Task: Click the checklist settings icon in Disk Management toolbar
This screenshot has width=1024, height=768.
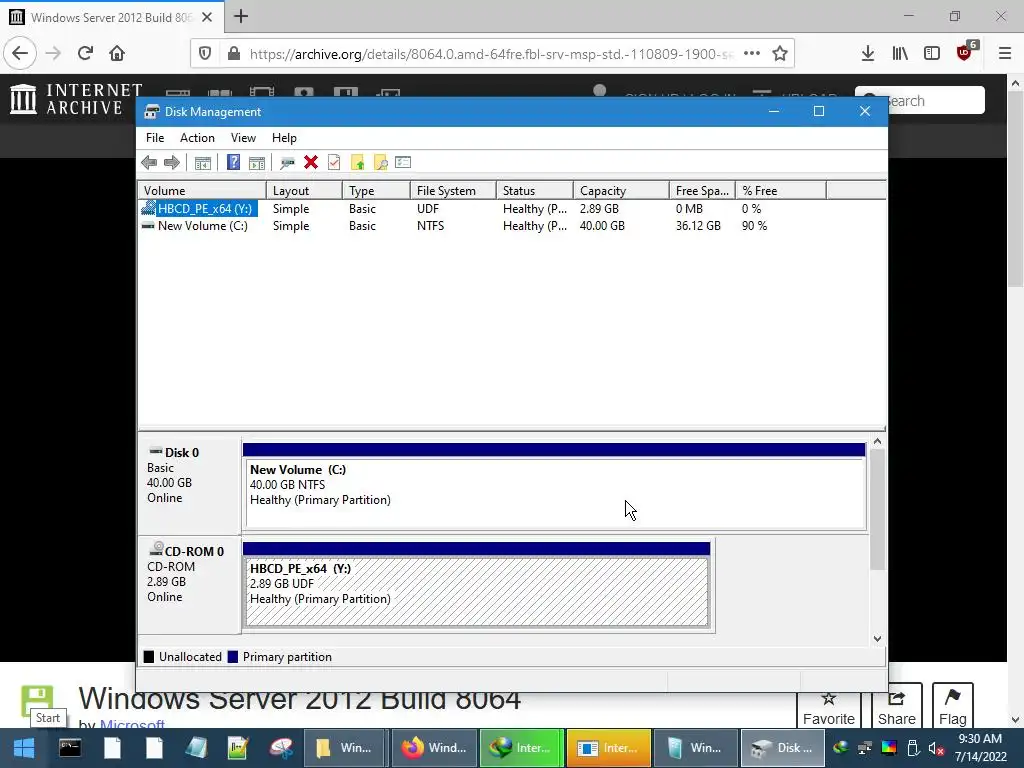Action: click(x=403, y=162)
